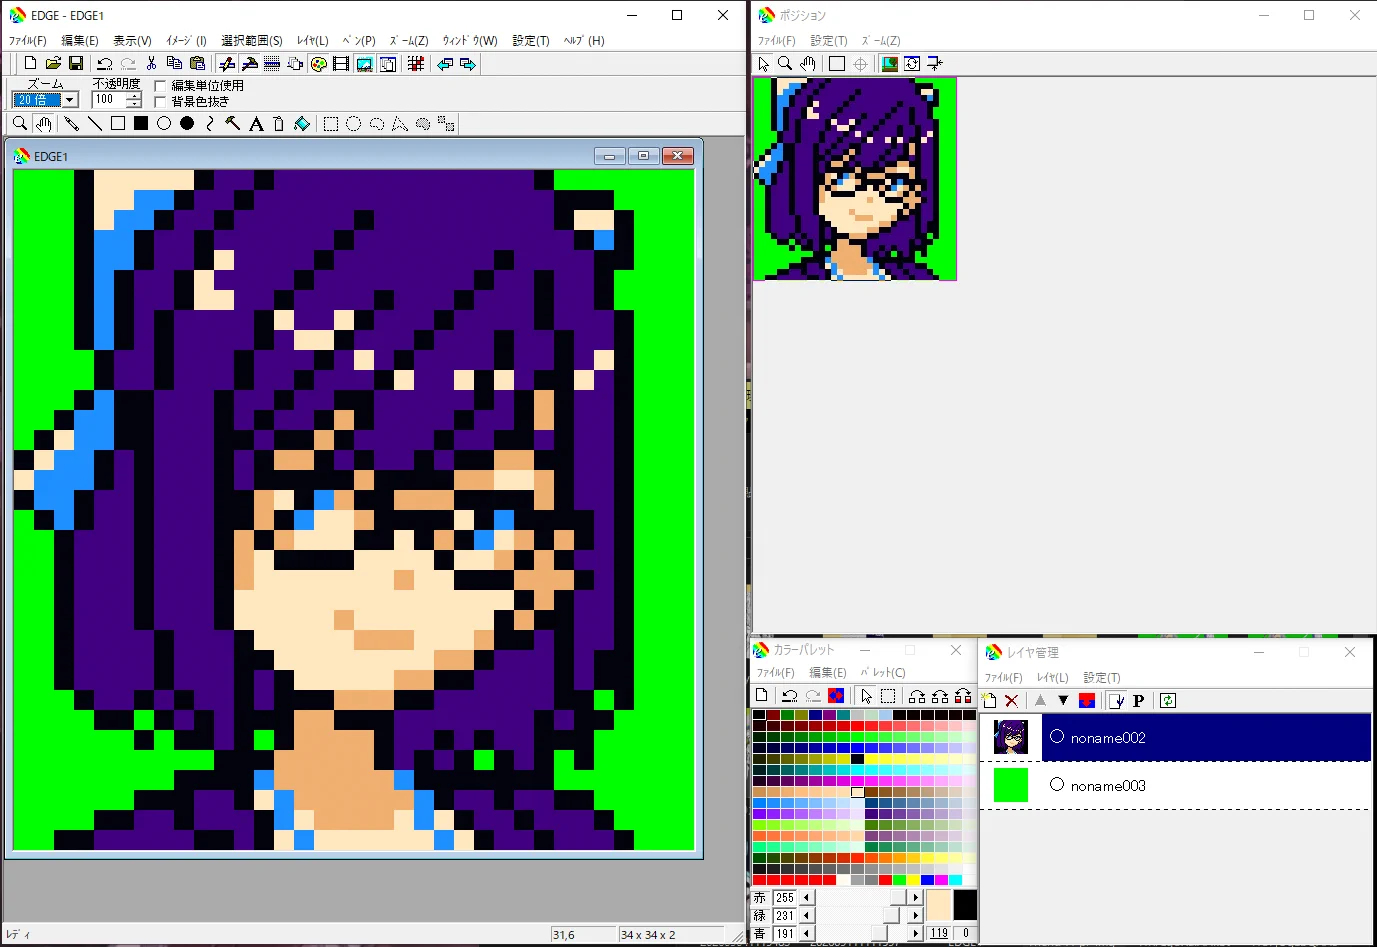The width and height of the screenshot is (1377, 947).
Task: Select the hand tool in Position window
Action: click(808, 64)
